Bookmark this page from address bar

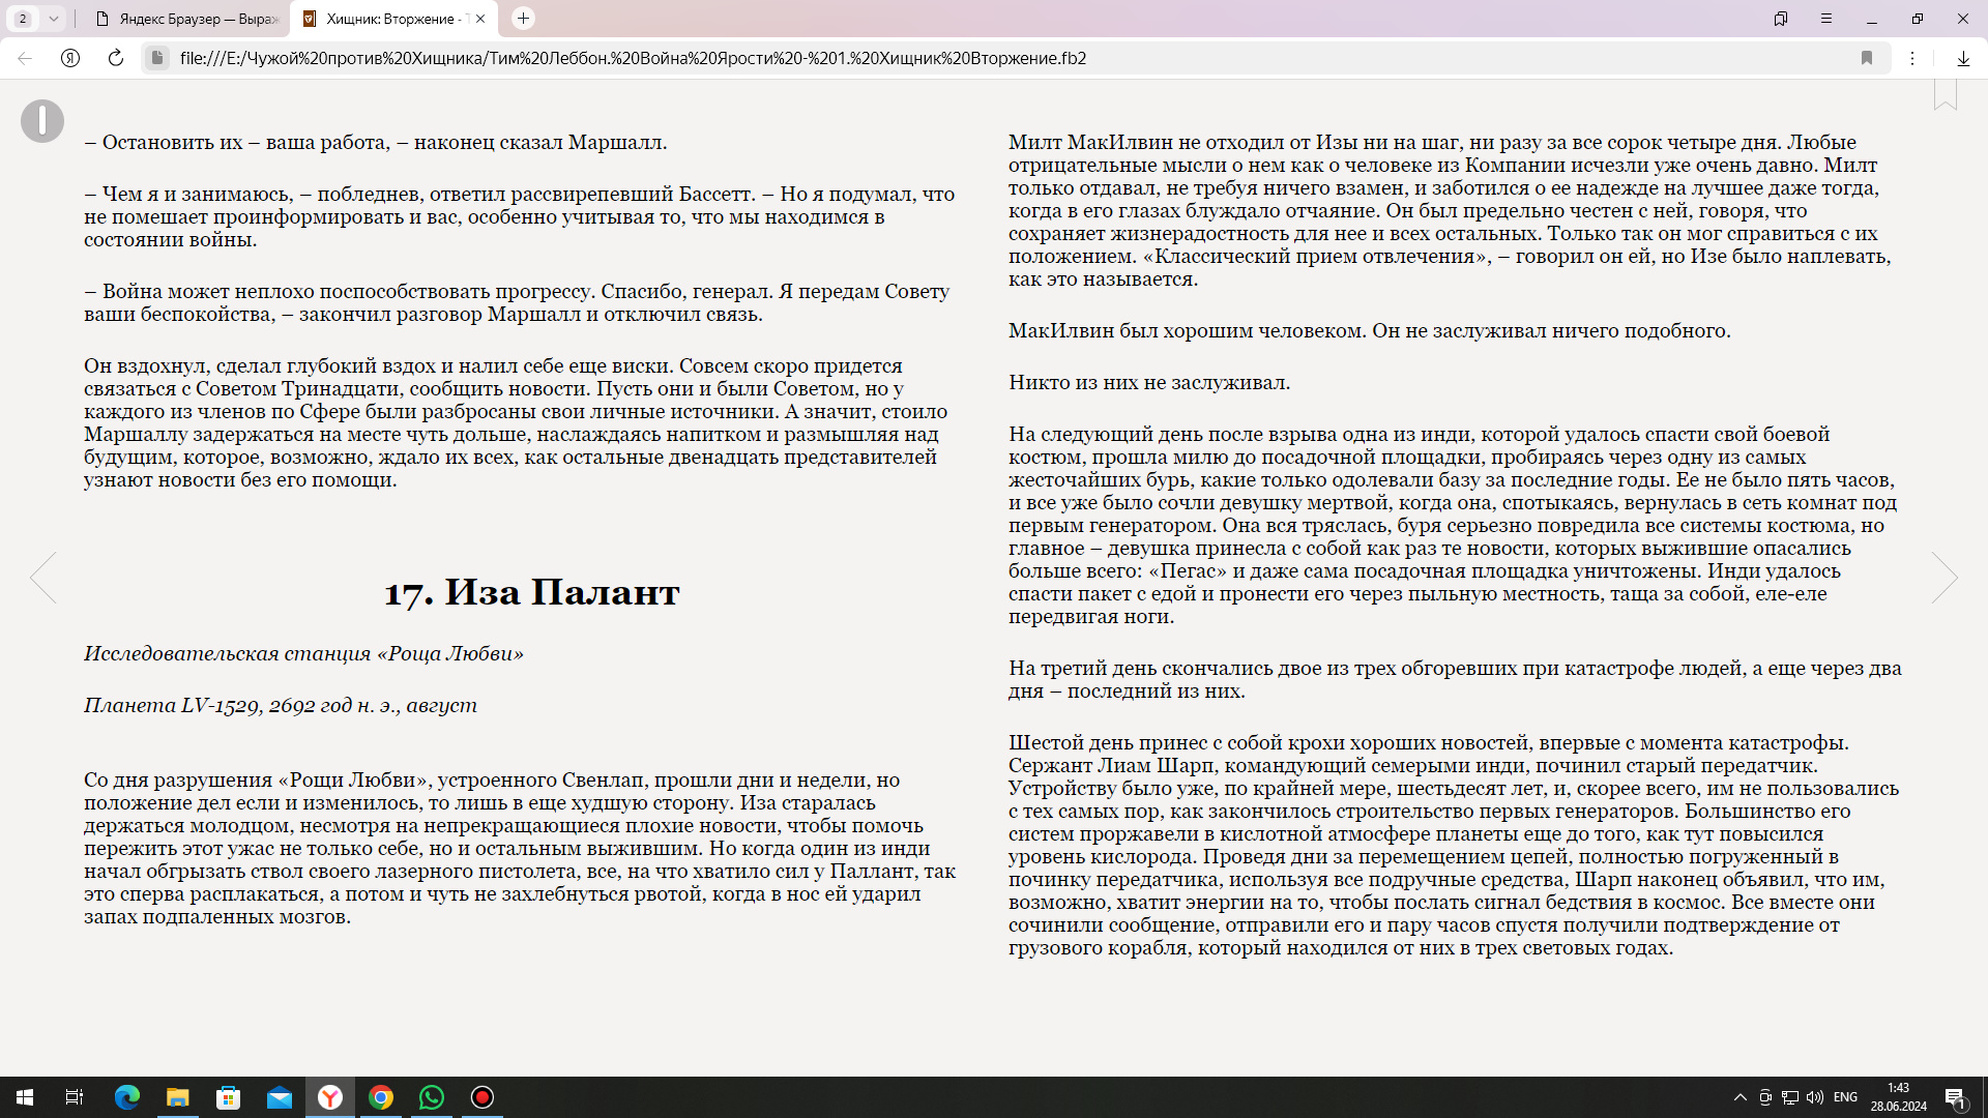[1866, 58]
